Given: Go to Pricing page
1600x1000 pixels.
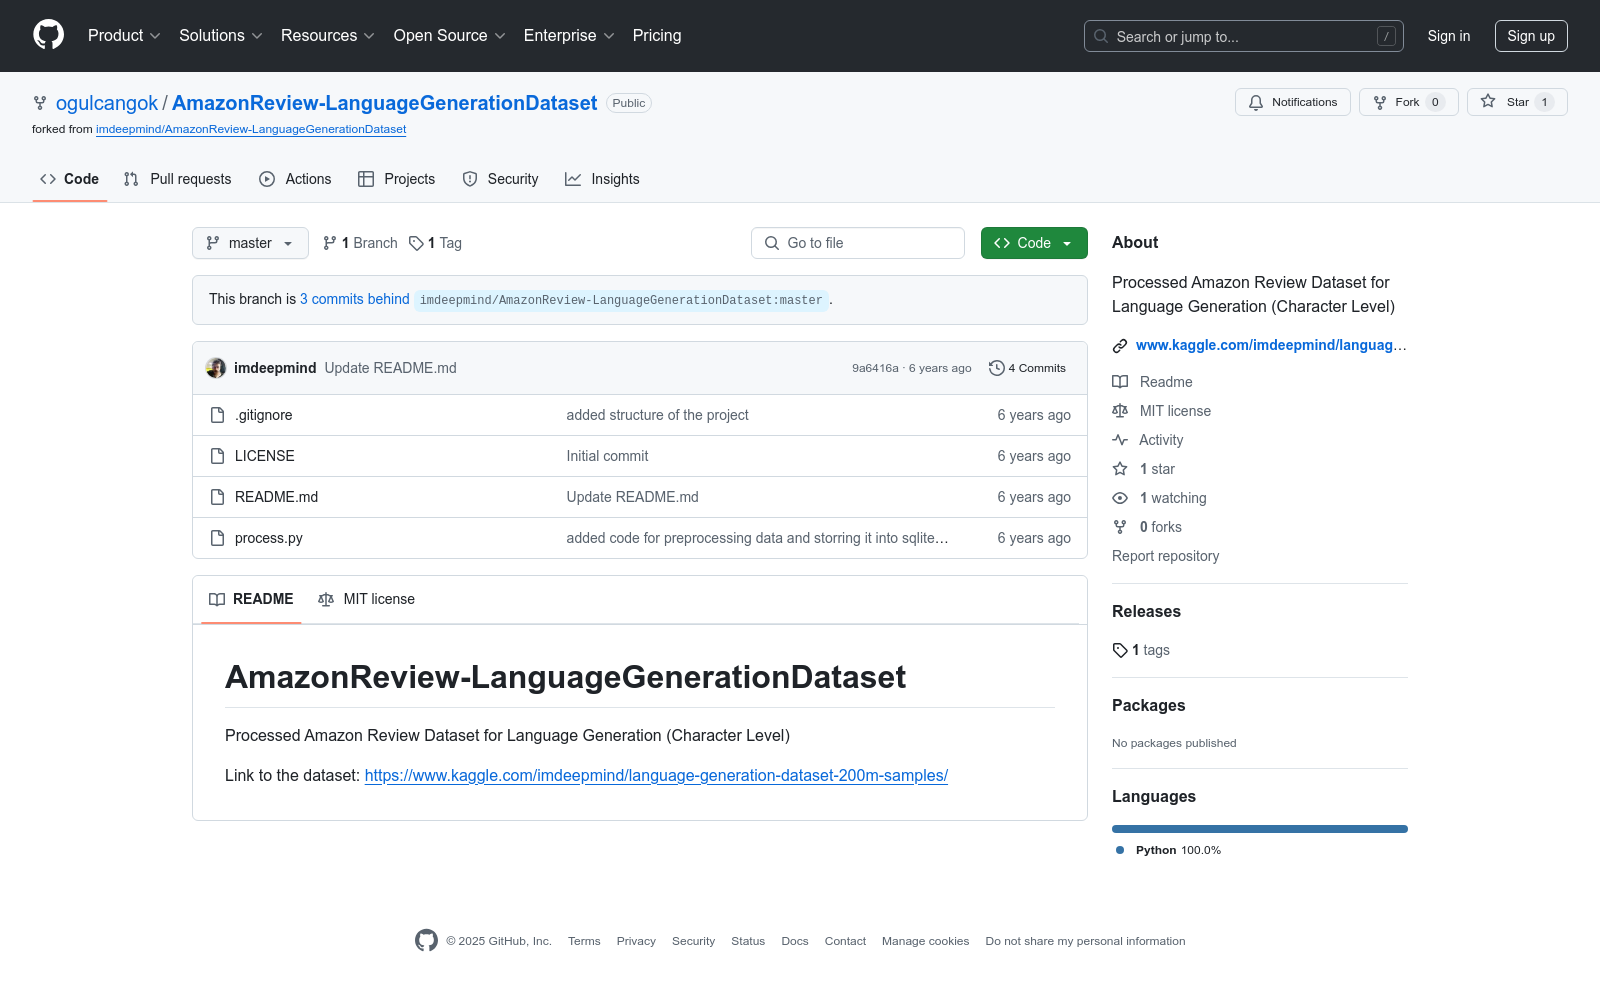Looking at the screenshot, I should 657,36.
